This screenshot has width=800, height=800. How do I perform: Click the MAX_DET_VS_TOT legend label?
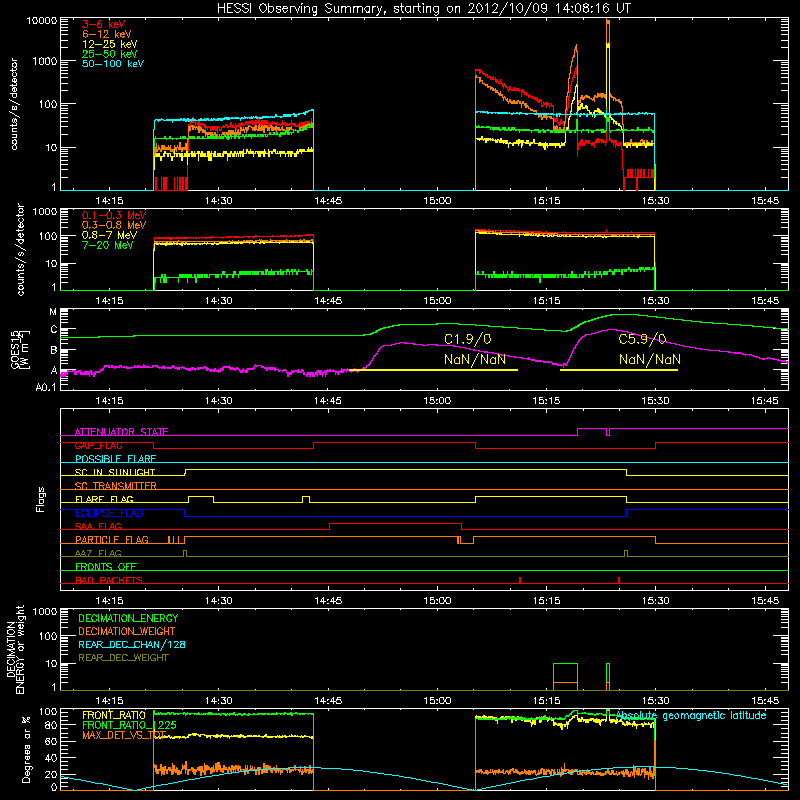pos(124,735)
